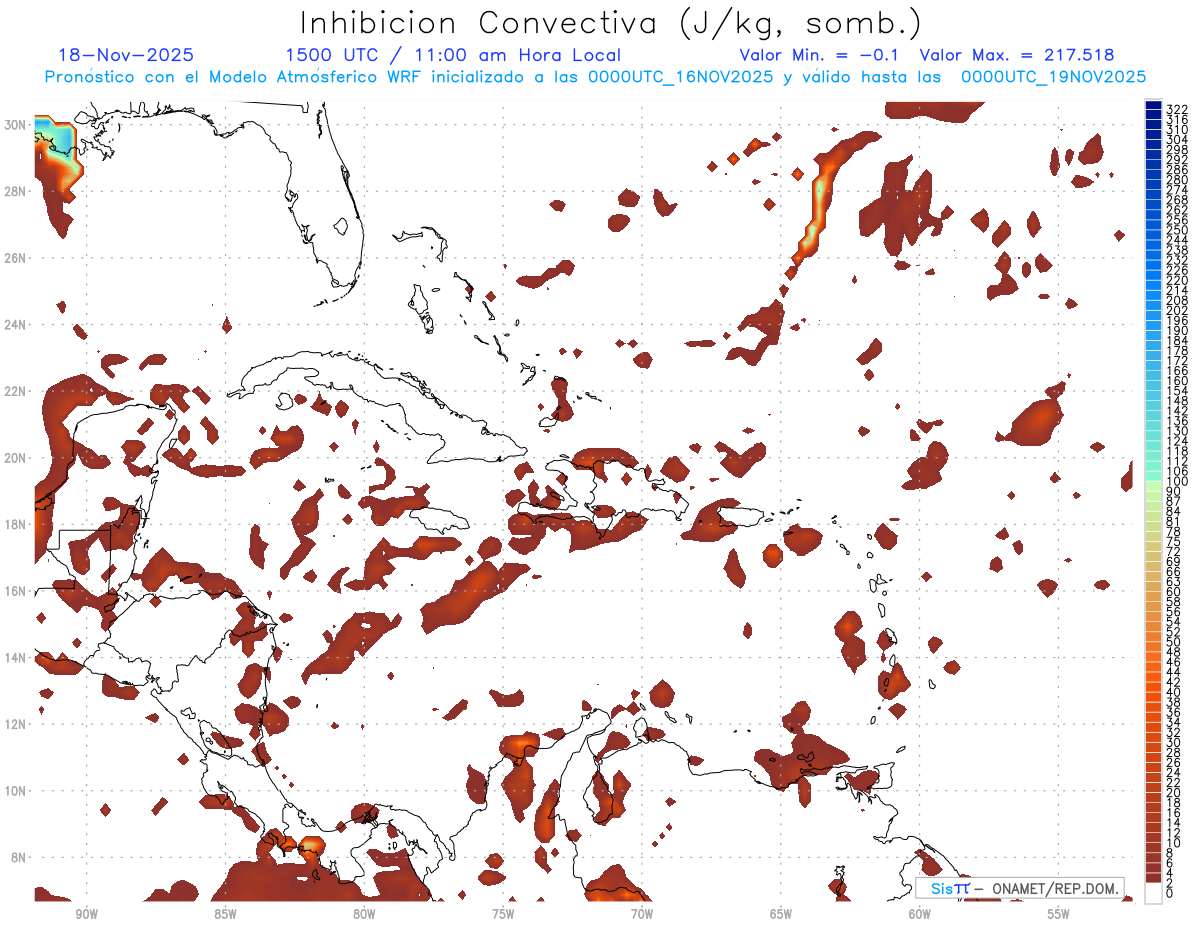The image size is (1200, 927).
Task: Click the 65W longitude label
Action: 781,914
